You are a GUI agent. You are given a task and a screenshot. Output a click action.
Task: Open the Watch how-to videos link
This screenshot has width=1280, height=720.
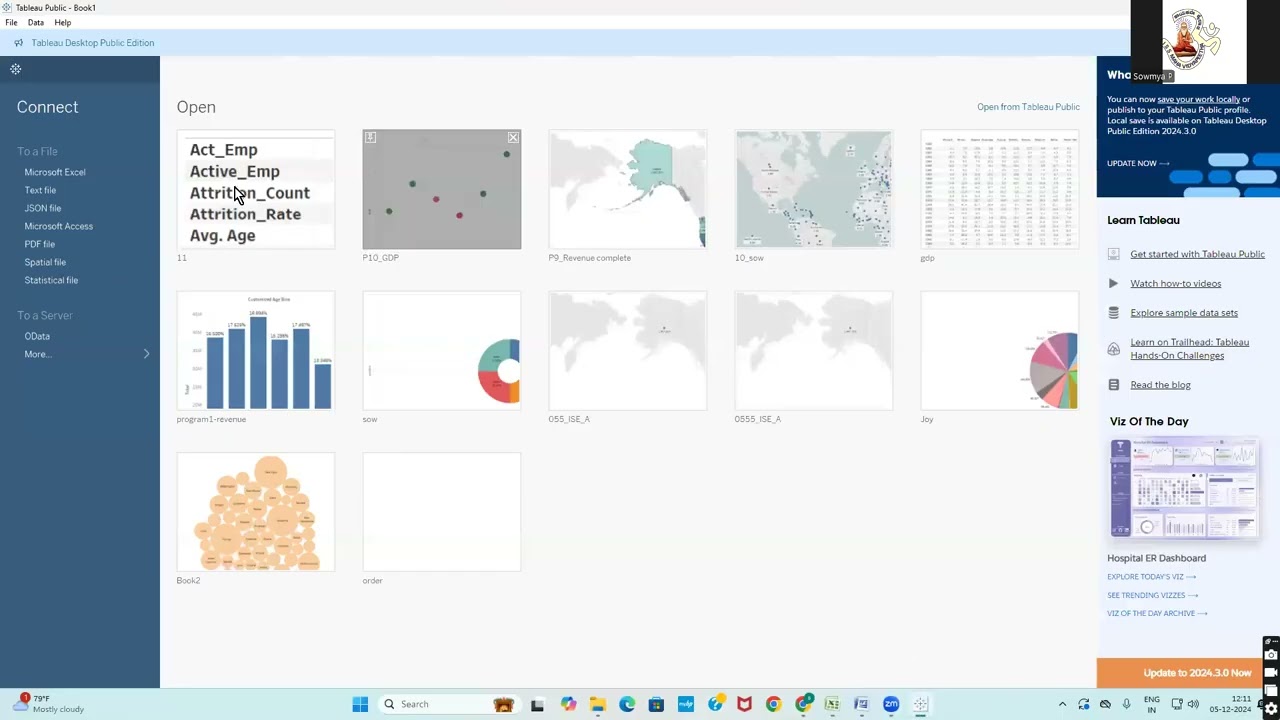pos(1175,284)
